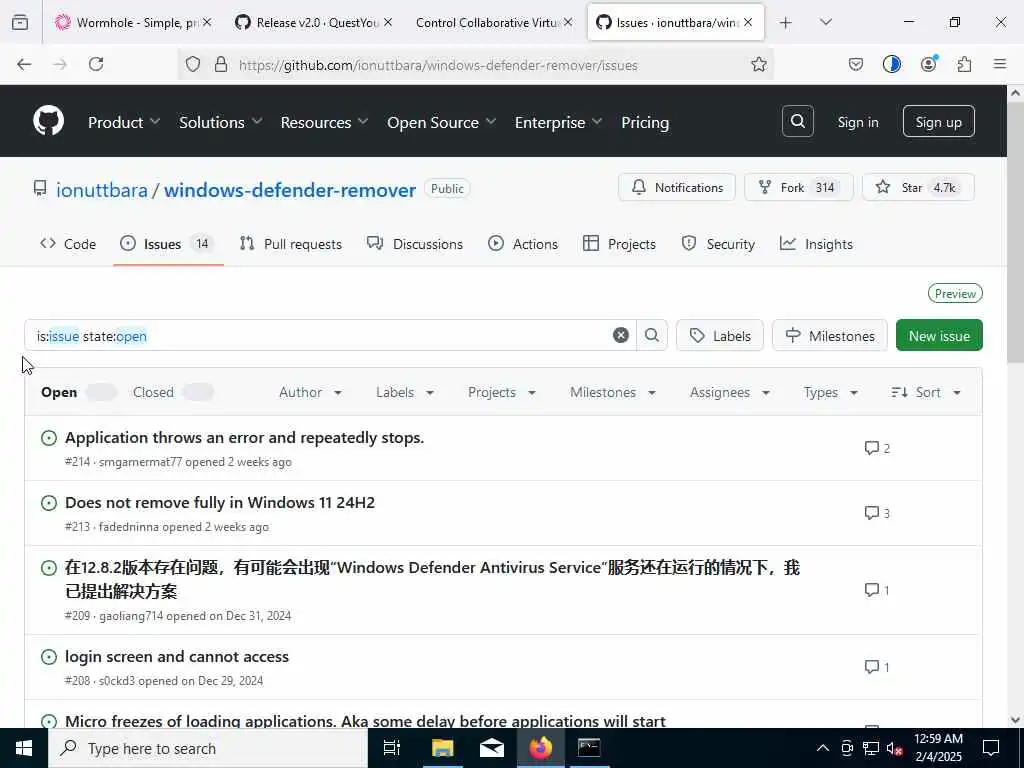This screenshot has width=1024, height=768.
Task: Switch to Code repository tab
Action: (68, 244)
